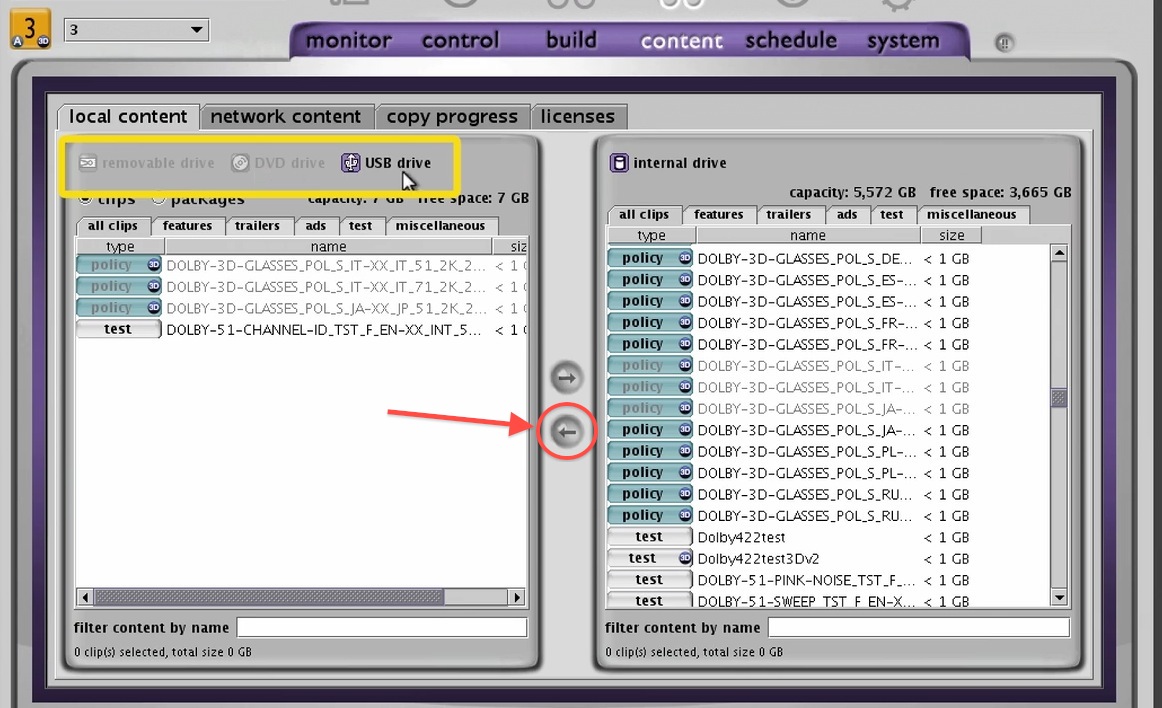
Task: Click the 3D badge on DOLBY-3D-GLASSES_POL_S_DE row
Action: (x=685, y=258)
